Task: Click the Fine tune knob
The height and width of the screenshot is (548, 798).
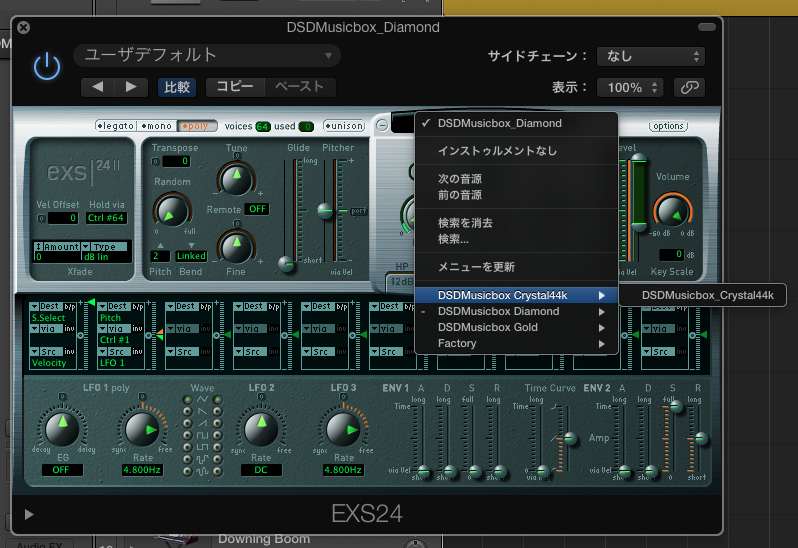Action: pos(236,247)
